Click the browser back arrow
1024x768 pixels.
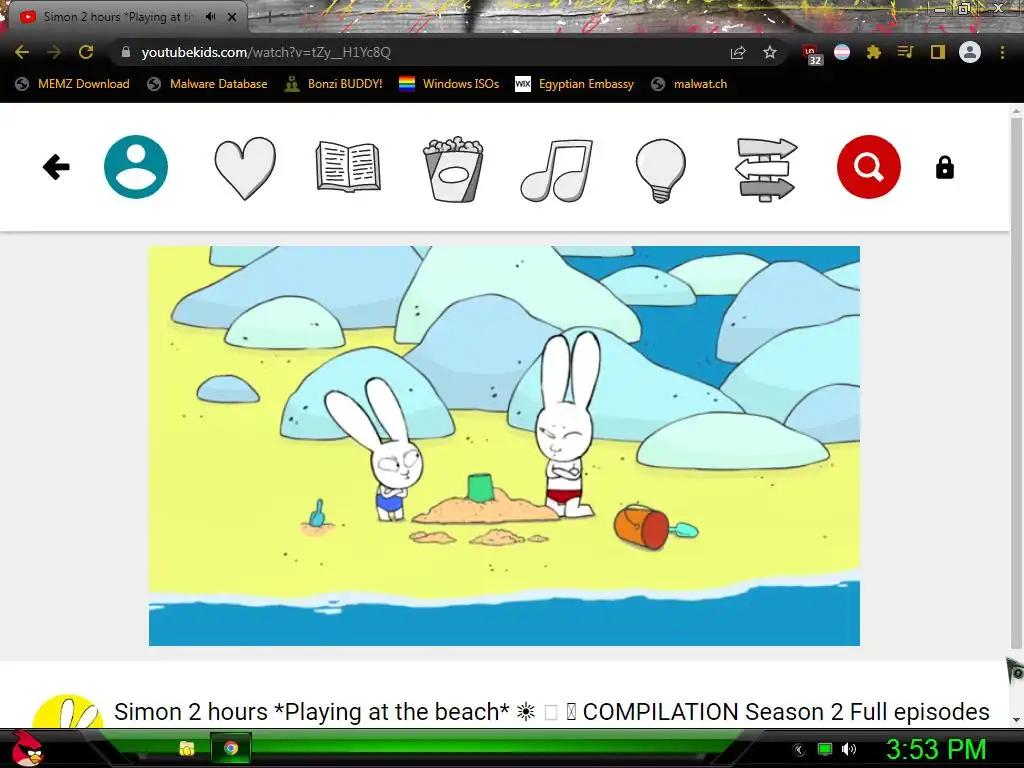click(x=22, y=52)
